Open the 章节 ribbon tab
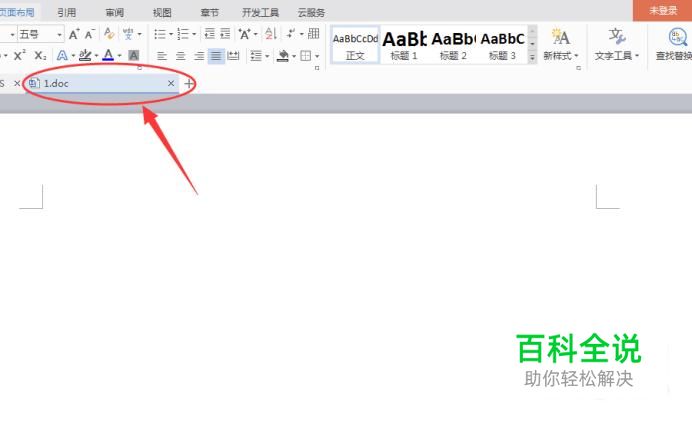Viewport: 692px width, 423px height. click(209, 12)
